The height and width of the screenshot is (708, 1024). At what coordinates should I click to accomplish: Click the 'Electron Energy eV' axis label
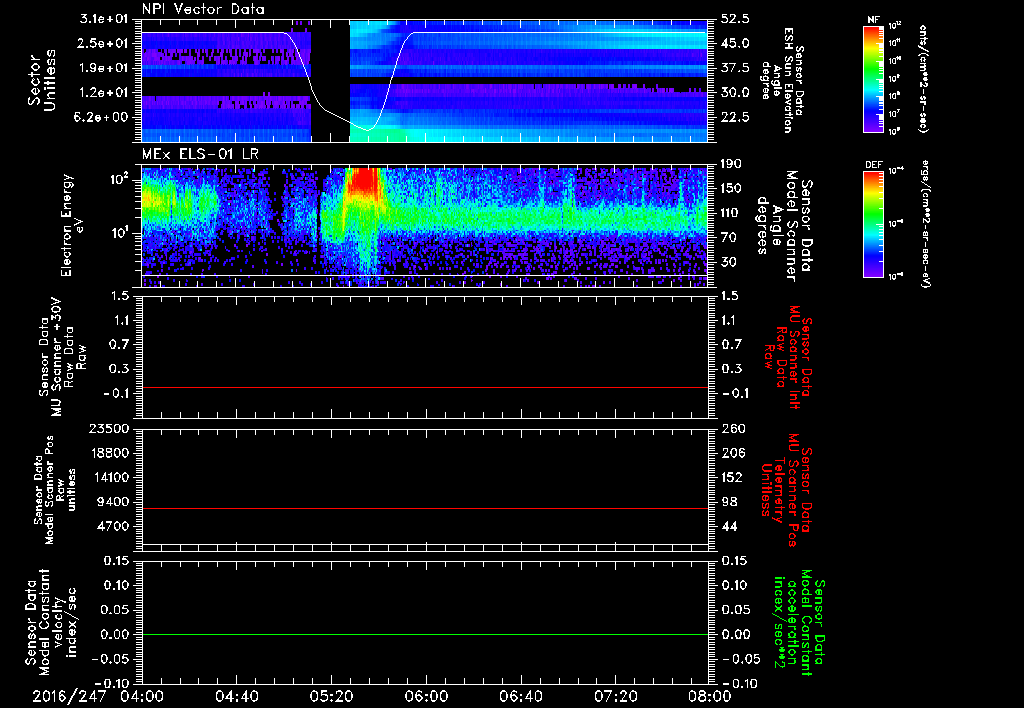pyautogui.click(x=73, y=225)
